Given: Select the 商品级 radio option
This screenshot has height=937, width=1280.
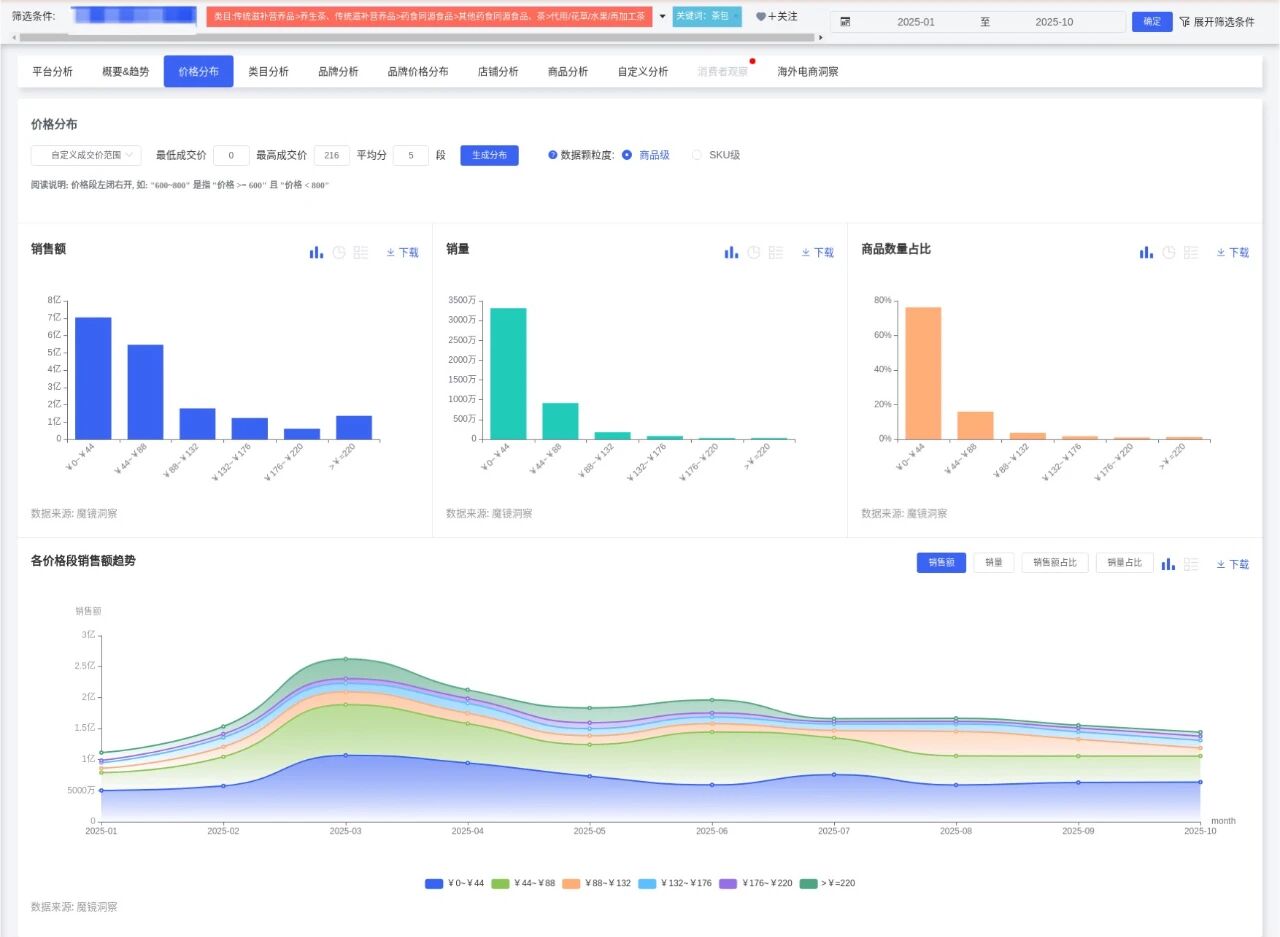Looking at the screenshot, I should [627, 155].
